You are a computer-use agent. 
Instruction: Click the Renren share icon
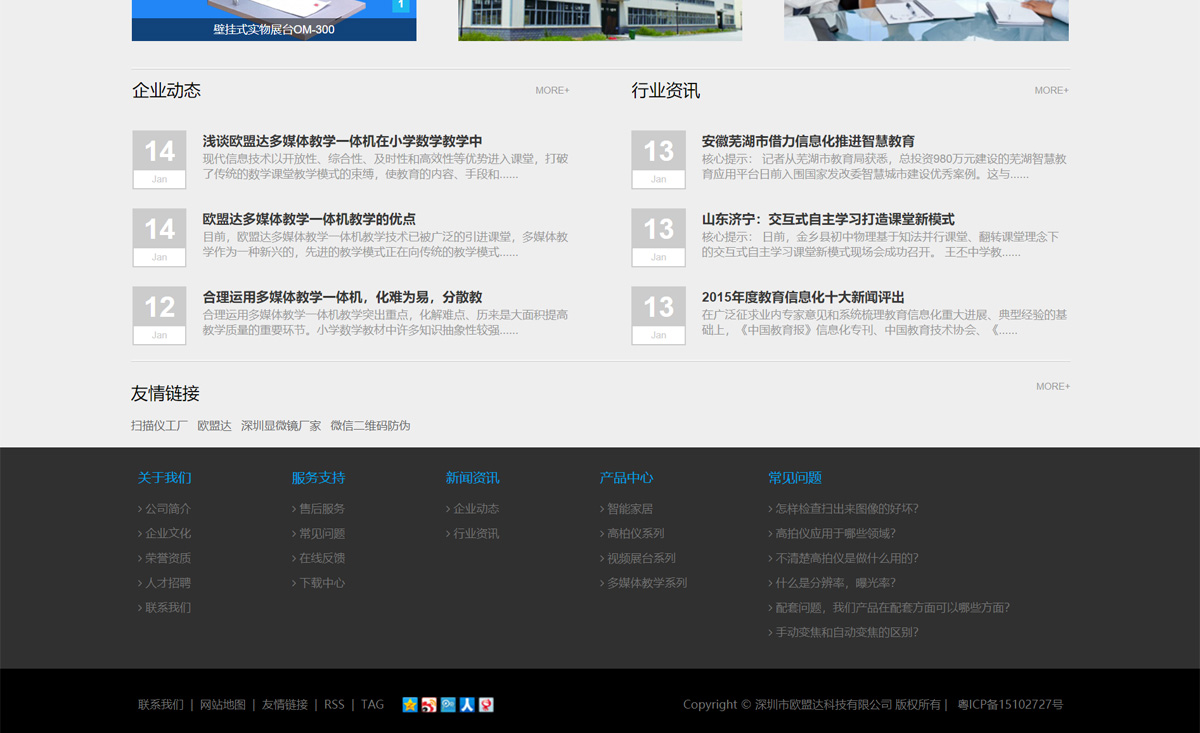pyautogui.click(x=466, y=704)
